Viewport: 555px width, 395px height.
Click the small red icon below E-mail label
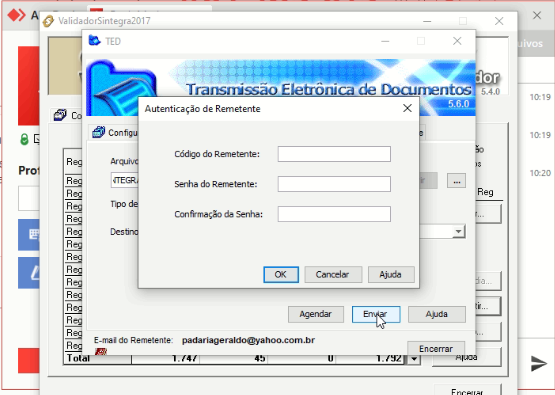tap(101, 351)
